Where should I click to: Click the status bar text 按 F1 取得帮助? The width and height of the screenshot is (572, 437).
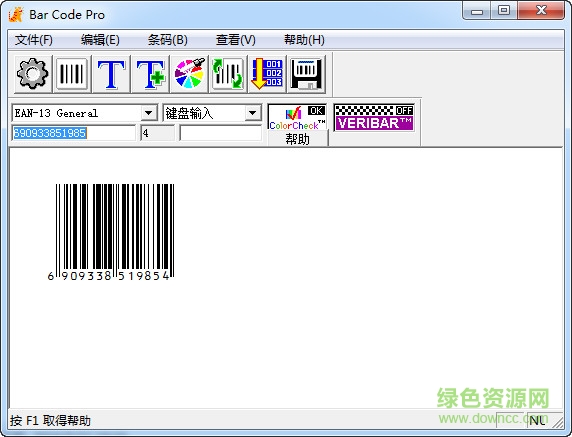[x=50, y=421]
